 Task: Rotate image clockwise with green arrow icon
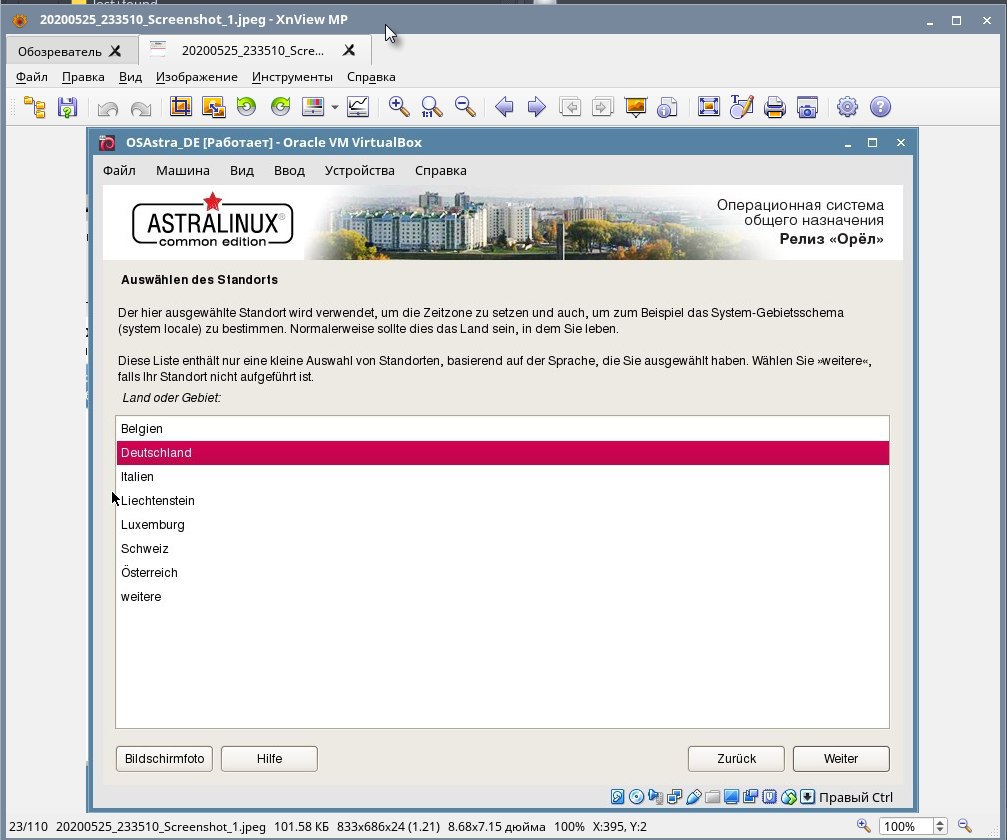(280, 107)
